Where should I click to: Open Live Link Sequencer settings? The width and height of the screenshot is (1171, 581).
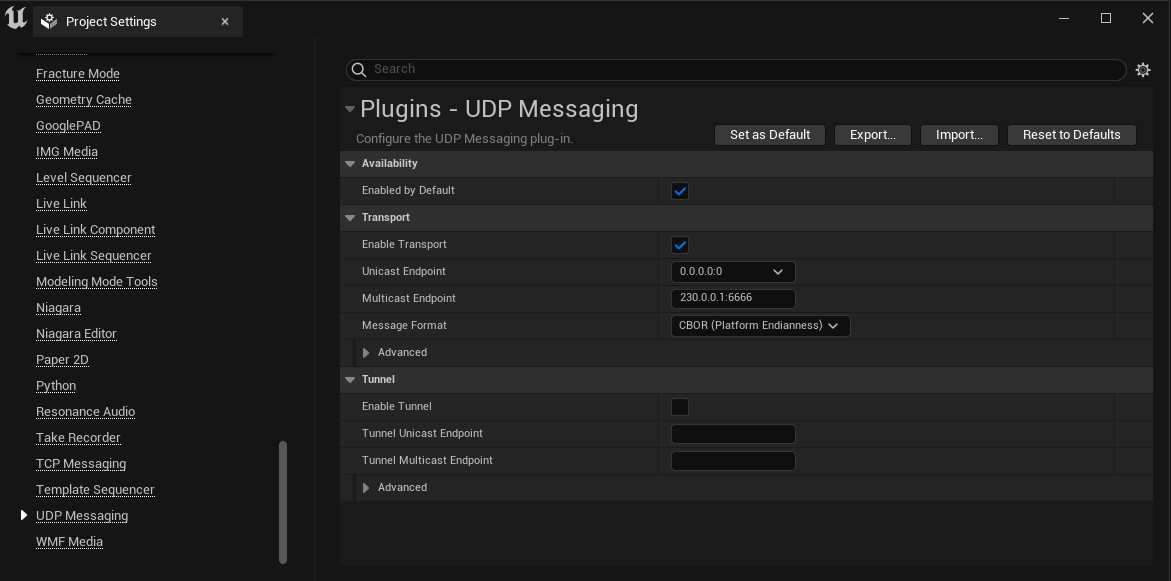93,256
